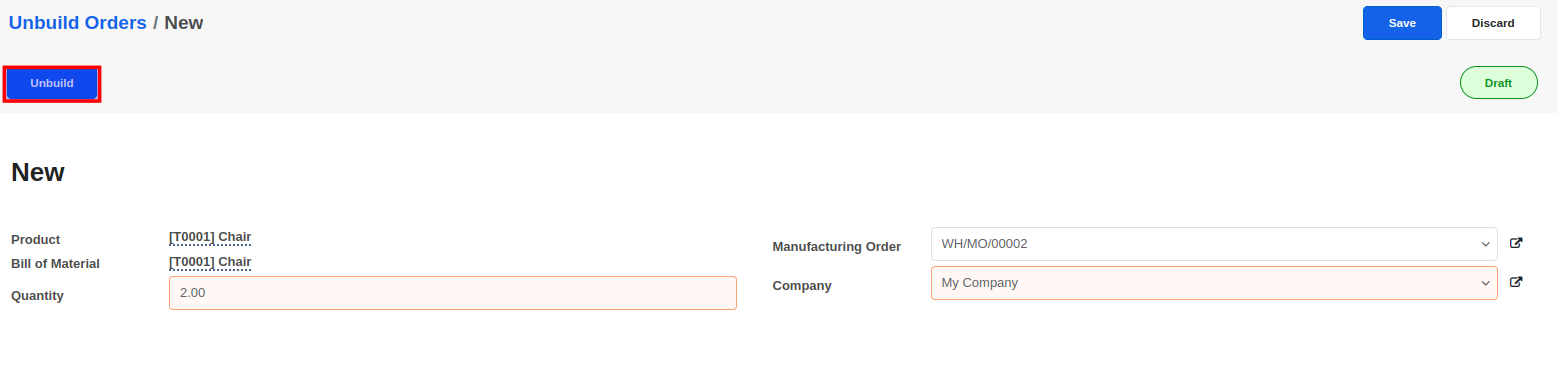The image size is (1558, 387).
Task: Select the large New record heading
Action: tap(38, 172)
